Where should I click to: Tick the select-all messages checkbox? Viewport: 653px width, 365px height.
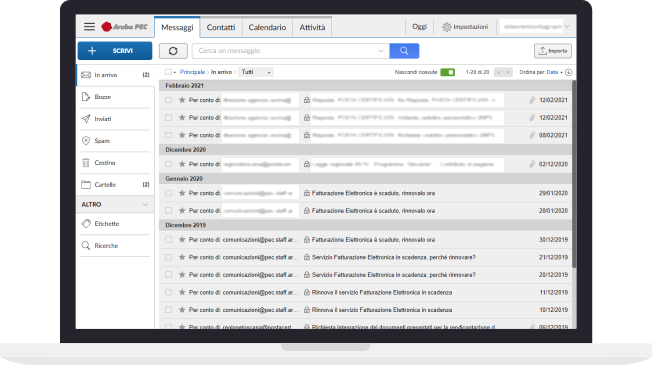[168, 72]
